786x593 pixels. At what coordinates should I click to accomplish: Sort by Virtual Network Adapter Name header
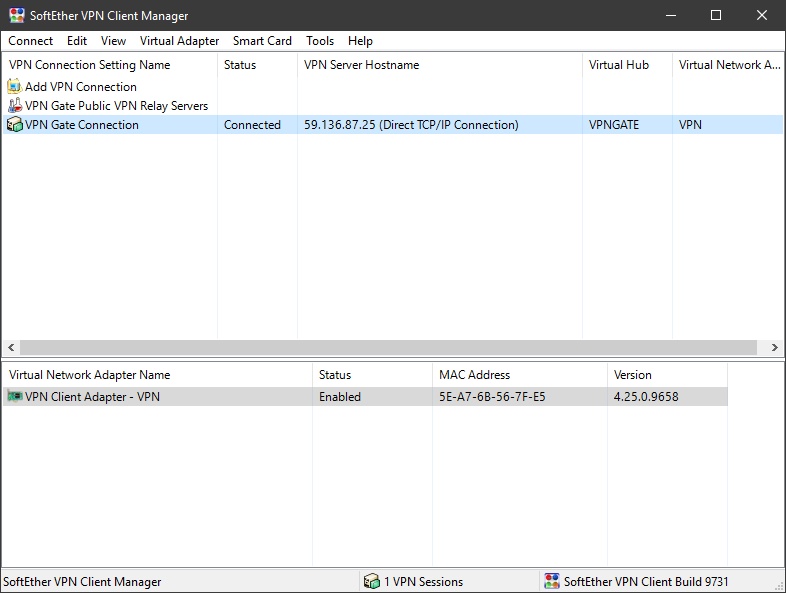pyautogui.click(x=157, y=375)
